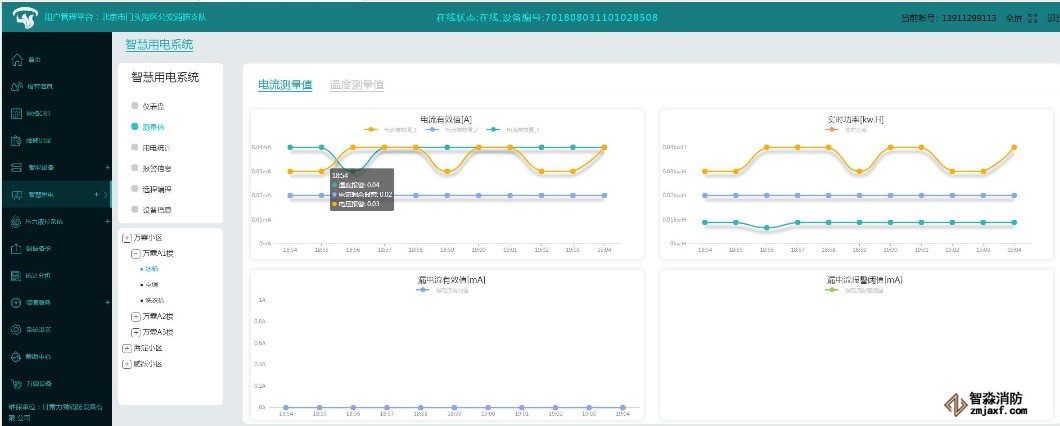The width and height of the screenshot is (1060, 426).
Task: Select the 仪表盘 radio option
Action: pos(135,105)
